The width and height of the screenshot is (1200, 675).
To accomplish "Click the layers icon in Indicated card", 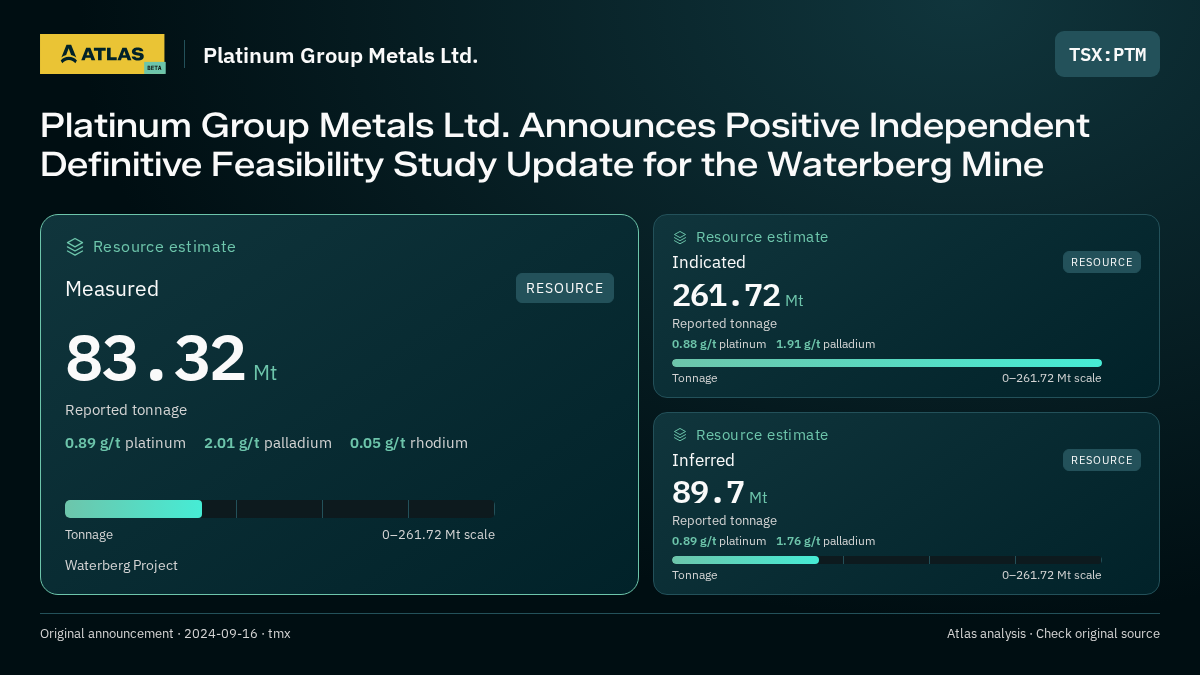I will point(680,237).
